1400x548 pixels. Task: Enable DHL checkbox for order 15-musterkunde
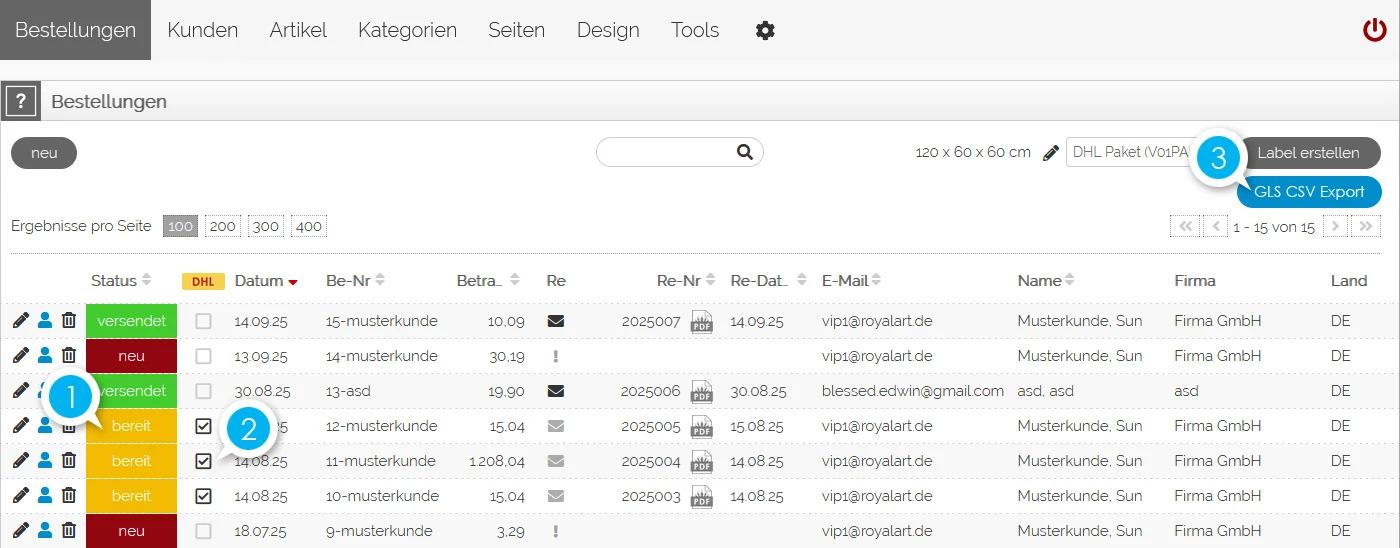(204, 322)
